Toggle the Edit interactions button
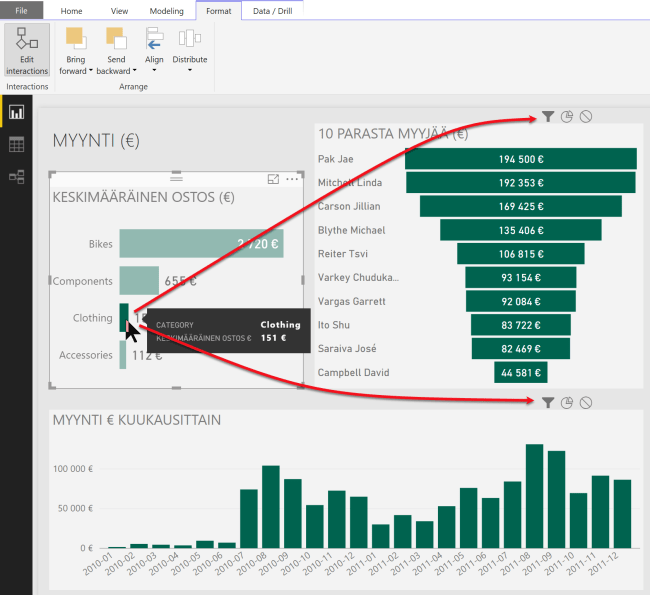The image size is (650, 595). pyautogui.click(x=27, y=50)
